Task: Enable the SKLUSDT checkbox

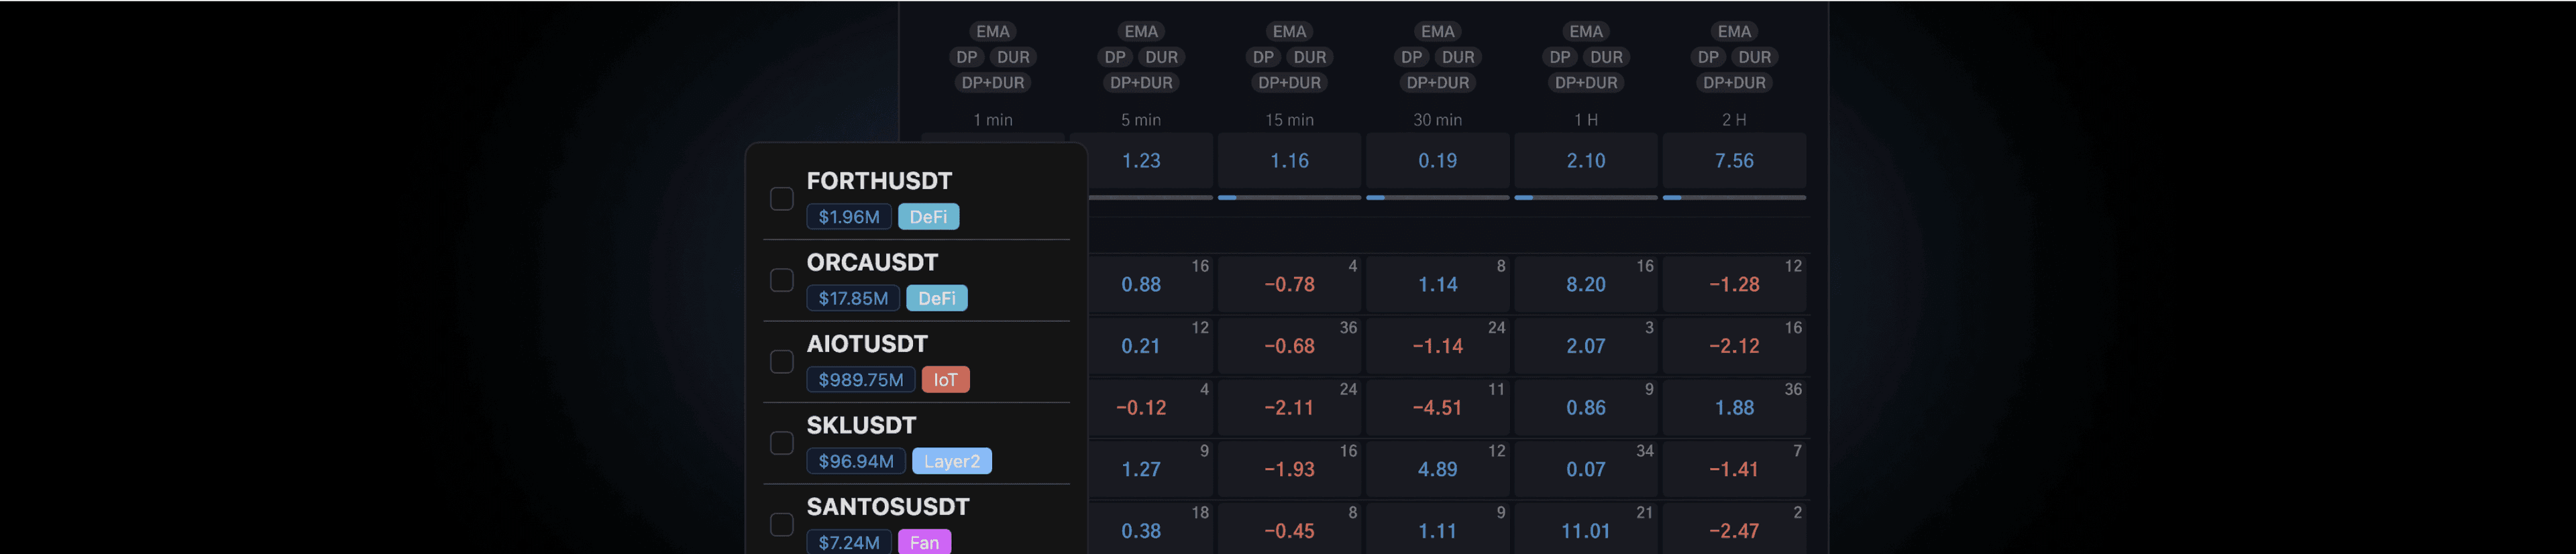Action: click(x=781, y=443)
